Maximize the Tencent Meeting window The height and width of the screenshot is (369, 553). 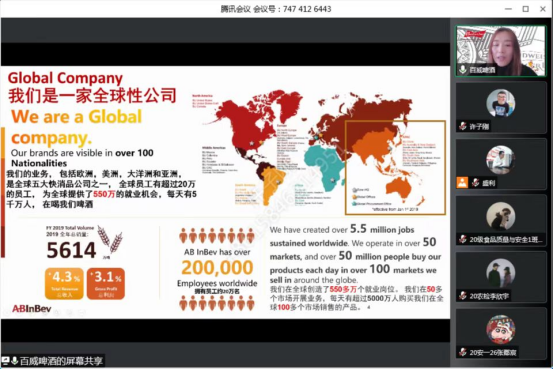[x=525, y=9]
